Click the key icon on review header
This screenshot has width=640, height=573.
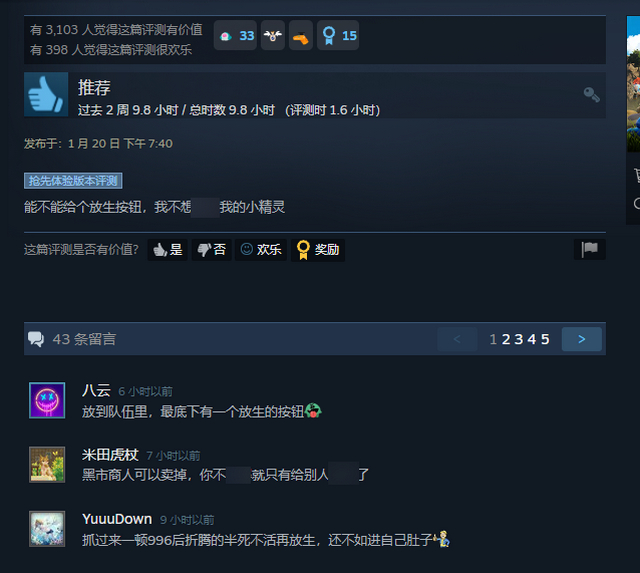[591, 94]
